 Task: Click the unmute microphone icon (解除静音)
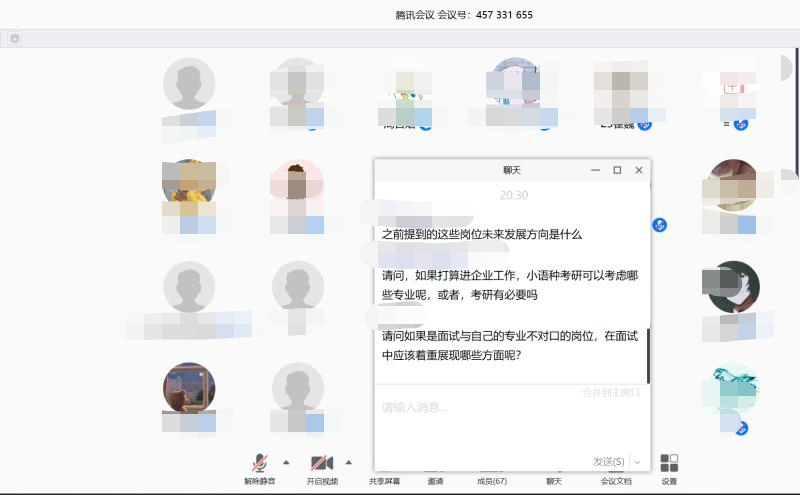tap(260, 464)
